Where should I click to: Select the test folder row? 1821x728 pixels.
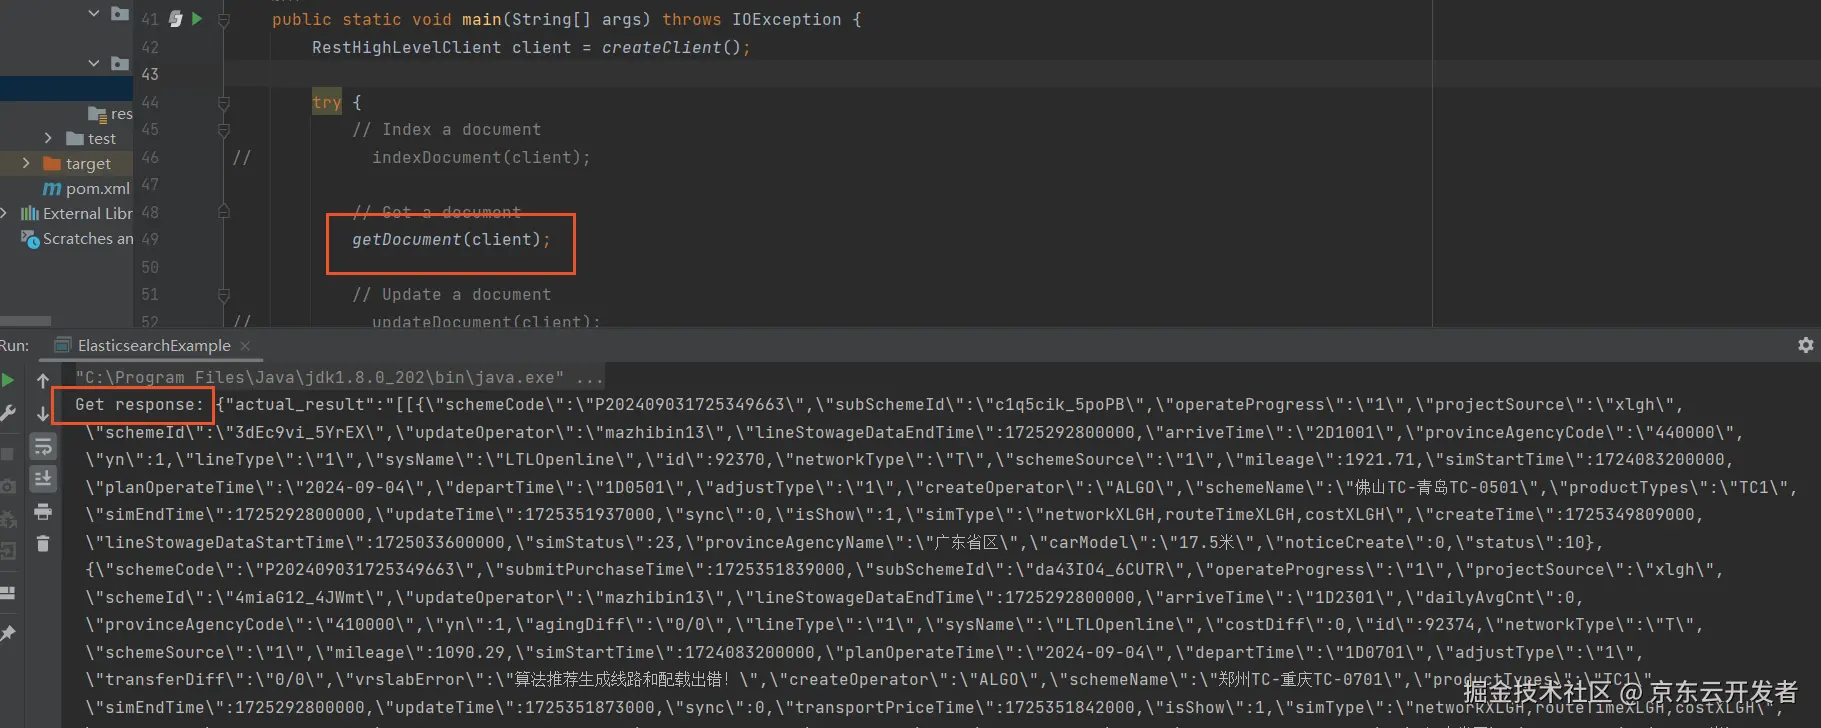tap(66, 138)
